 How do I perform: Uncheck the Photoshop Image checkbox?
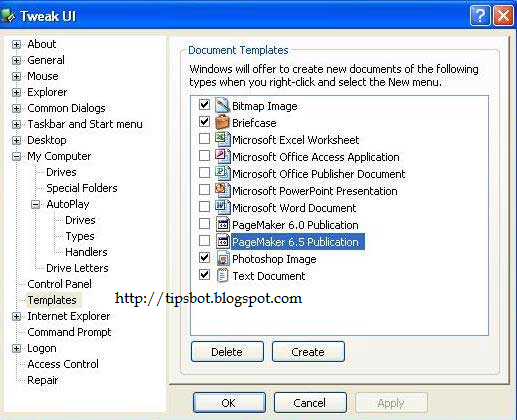click(x=204, y=257)
